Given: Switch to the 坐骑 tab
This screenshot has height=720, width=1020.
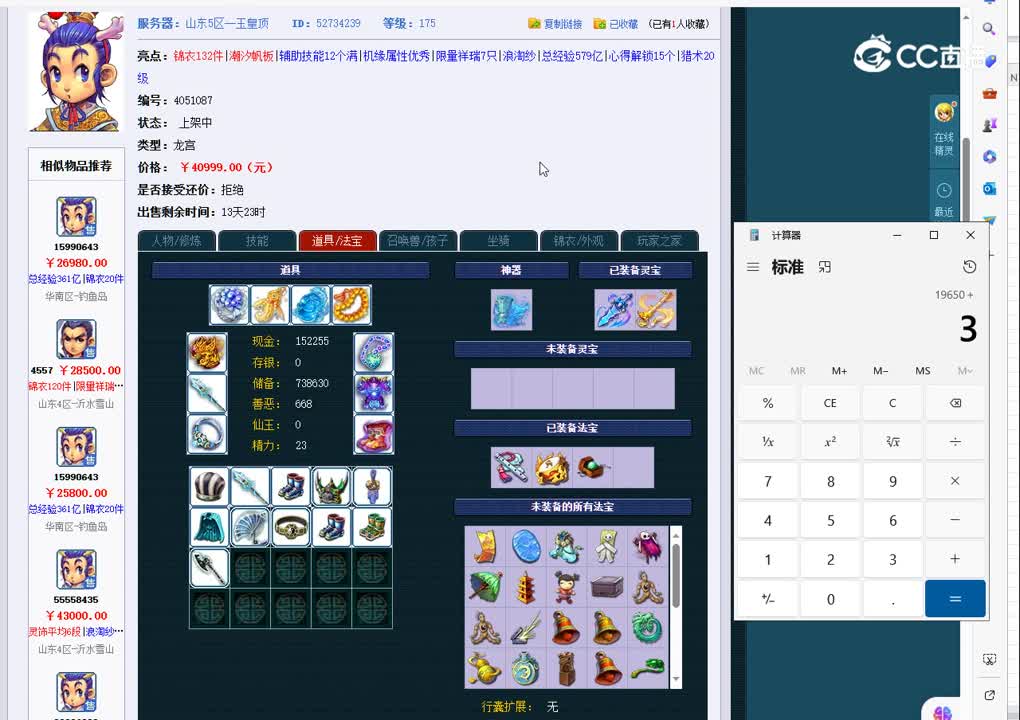Looking at the screenshot, I should pyautogui.click(x=498, y=241).
